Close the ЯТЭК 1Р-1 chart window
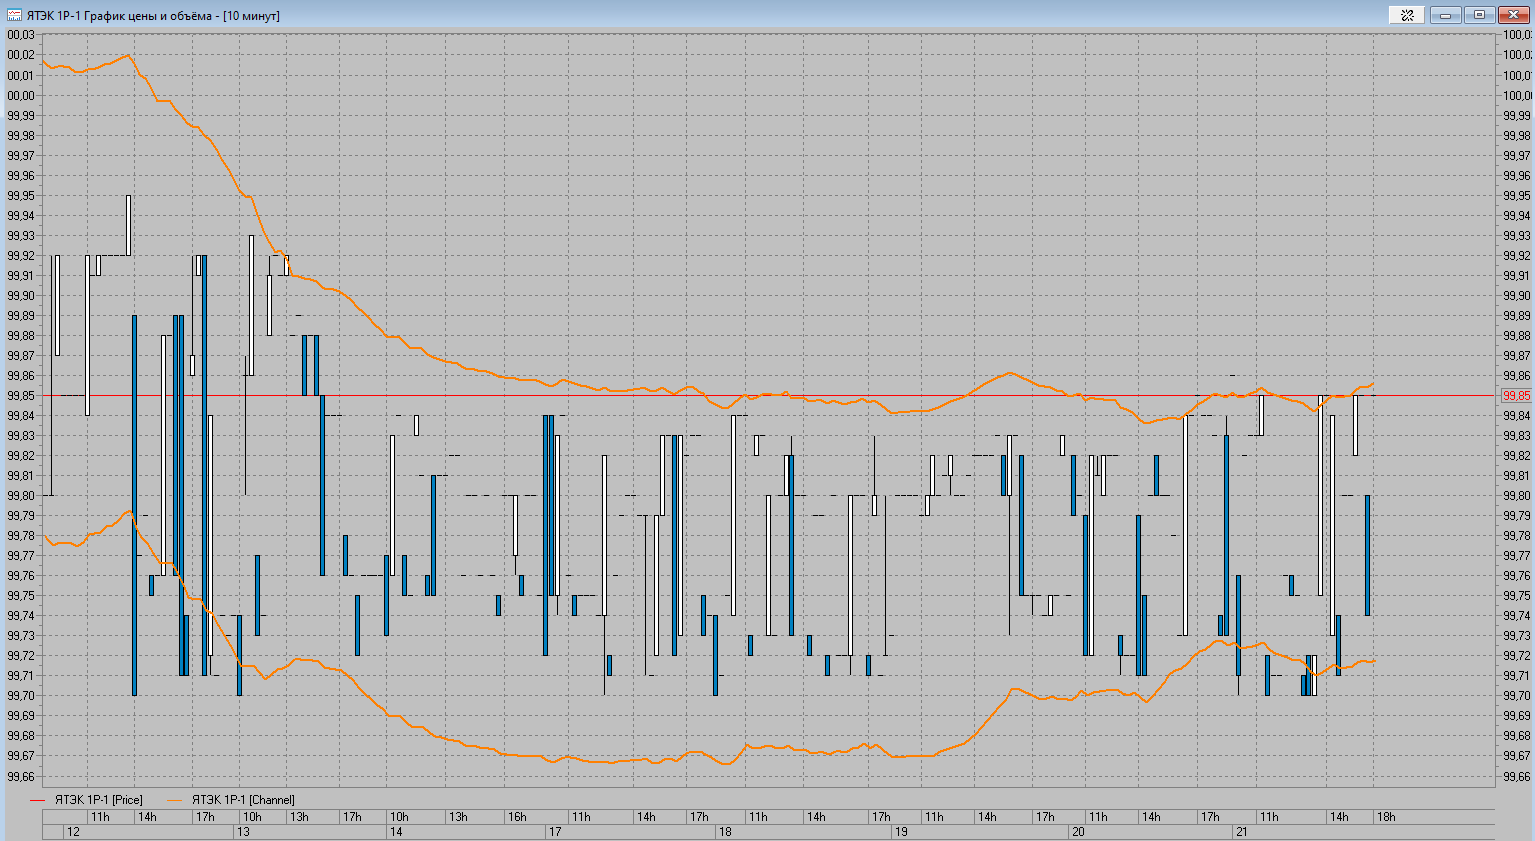 pyautogui.click(x=1512, y=15)
